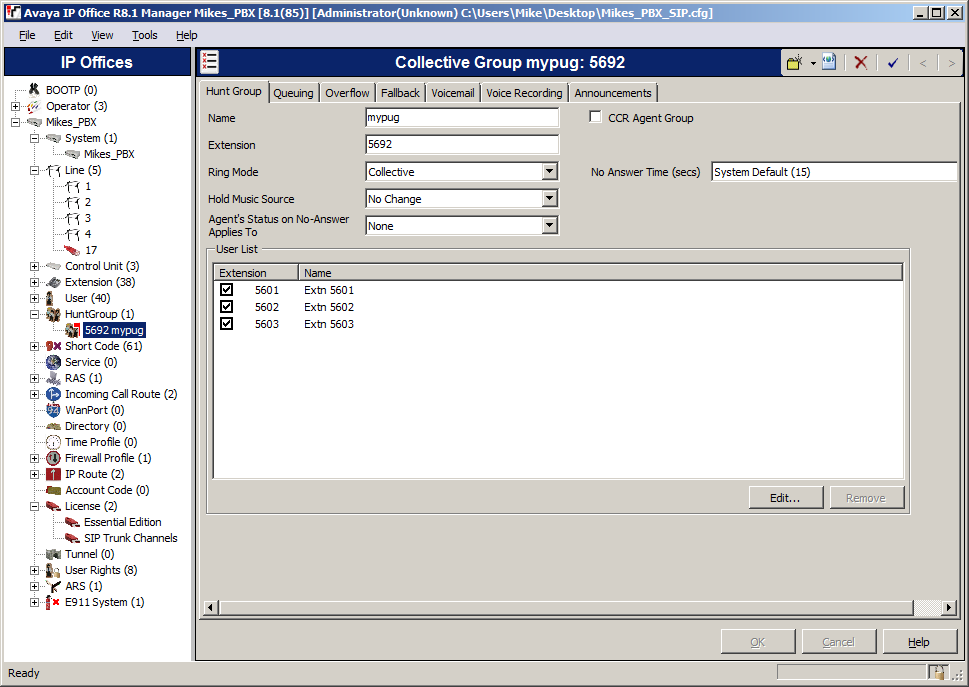This screenshot has height=687, width=969.
Task: Expand the Control Unit (3) node
Action: click(x=35, y=266)
